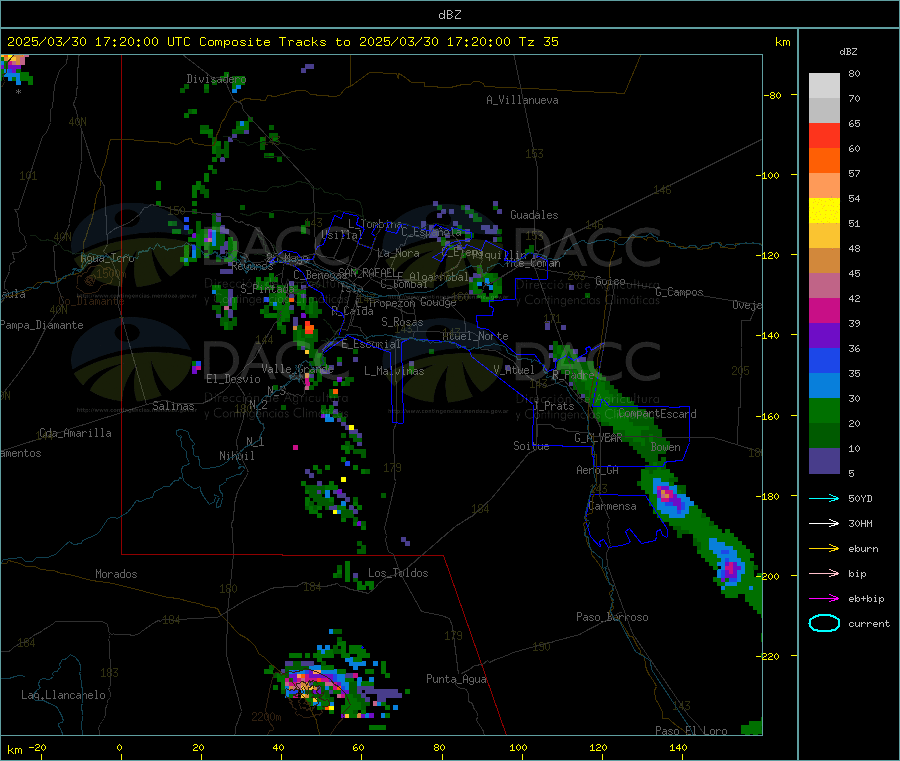Click the dBZ title at top

click(449, 15)
